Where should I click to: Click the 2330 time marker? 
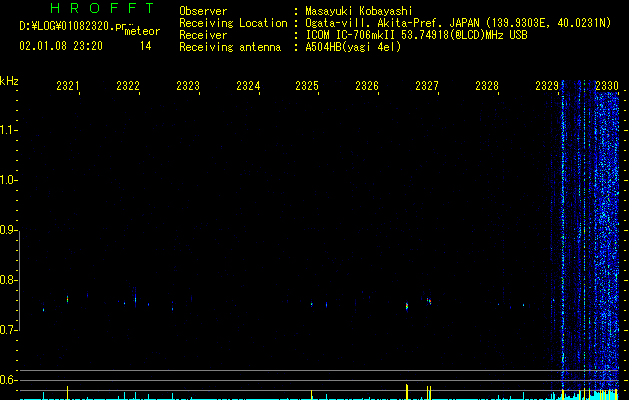coord(607,86)
